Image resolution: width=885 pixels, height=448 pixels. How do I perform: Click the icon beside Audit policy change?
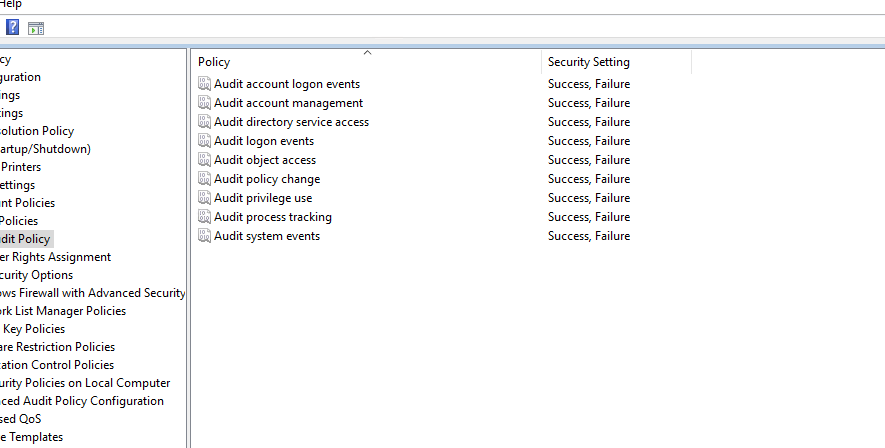click(205, 179)
